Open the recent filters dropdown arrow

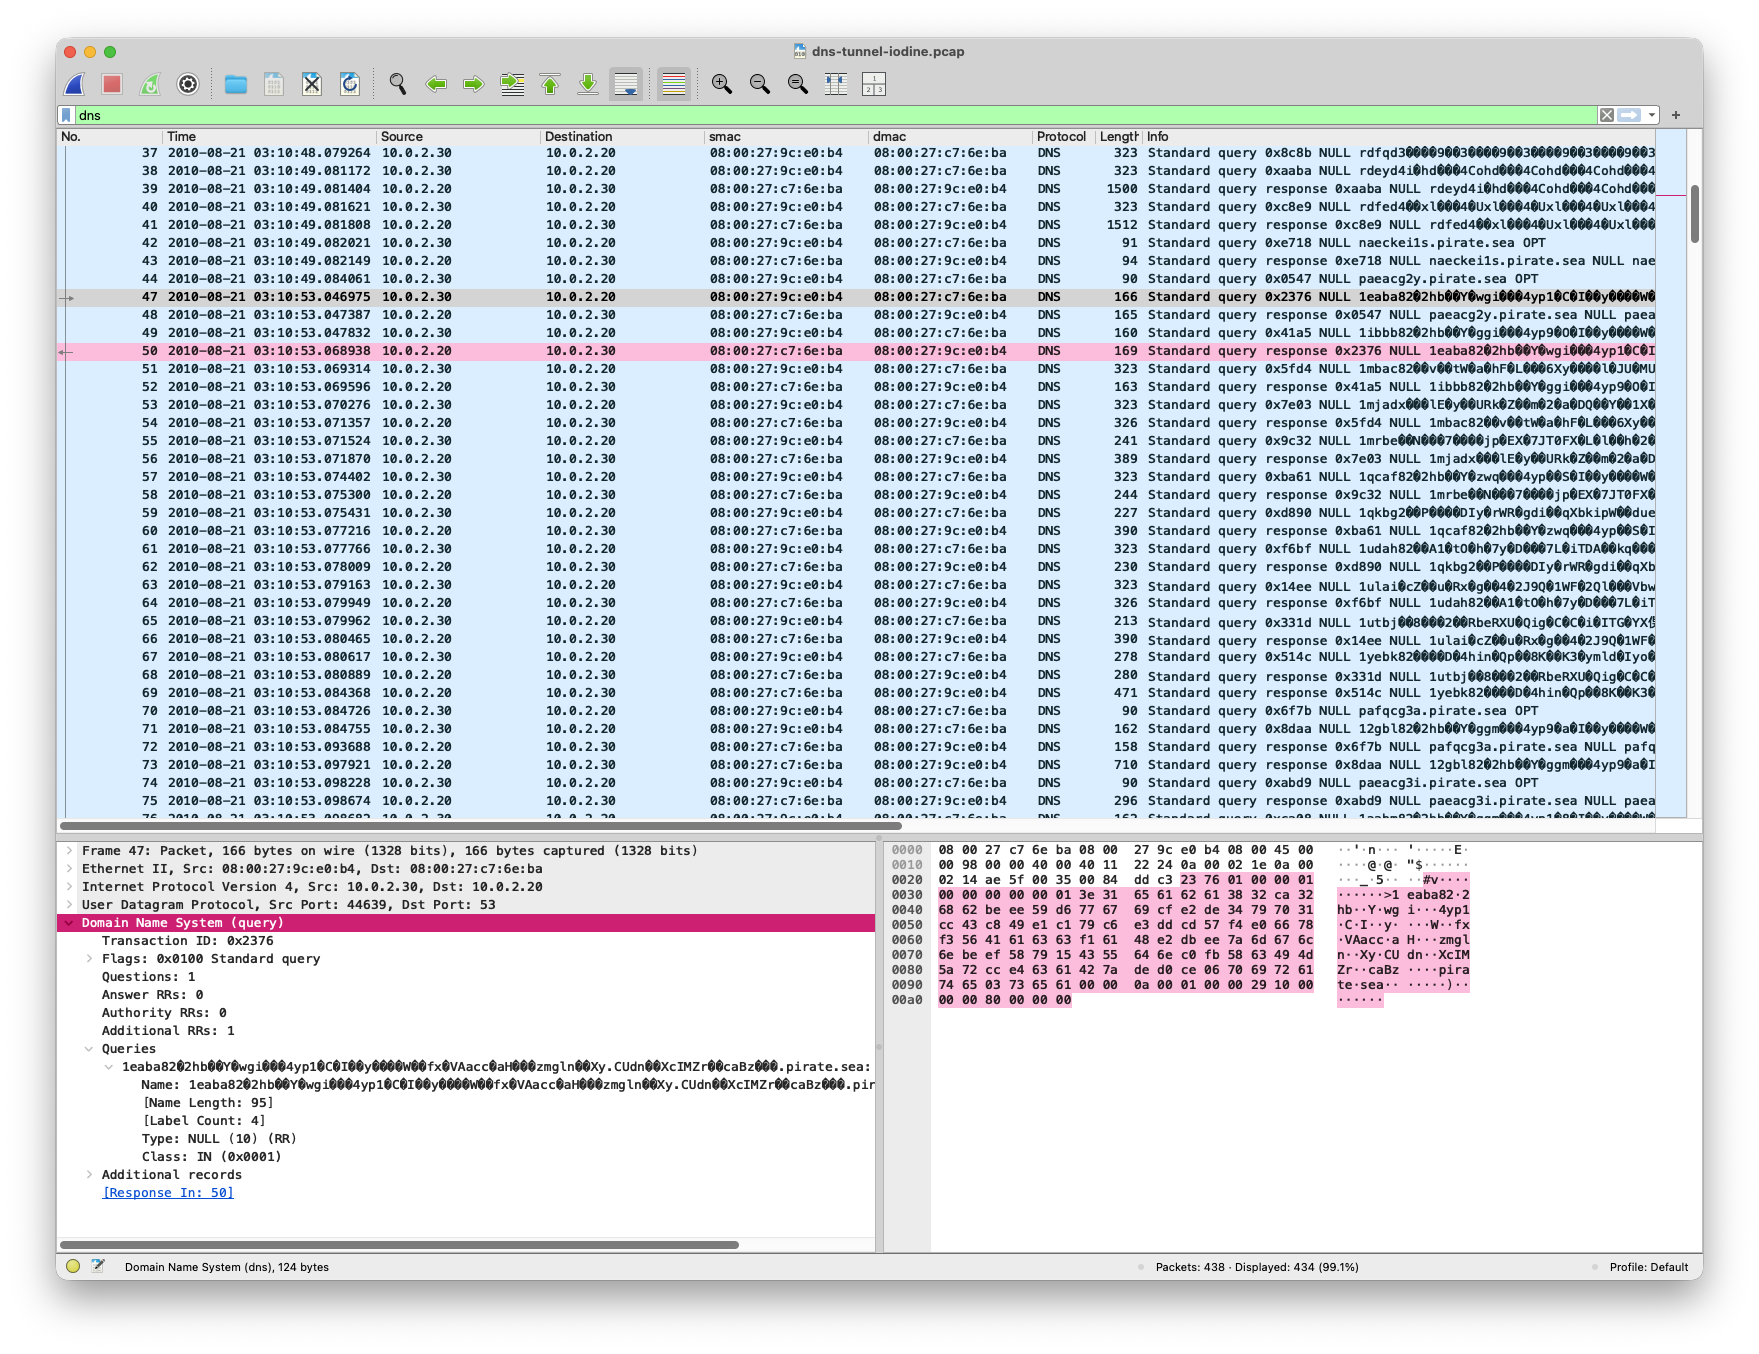(1652, 115)
